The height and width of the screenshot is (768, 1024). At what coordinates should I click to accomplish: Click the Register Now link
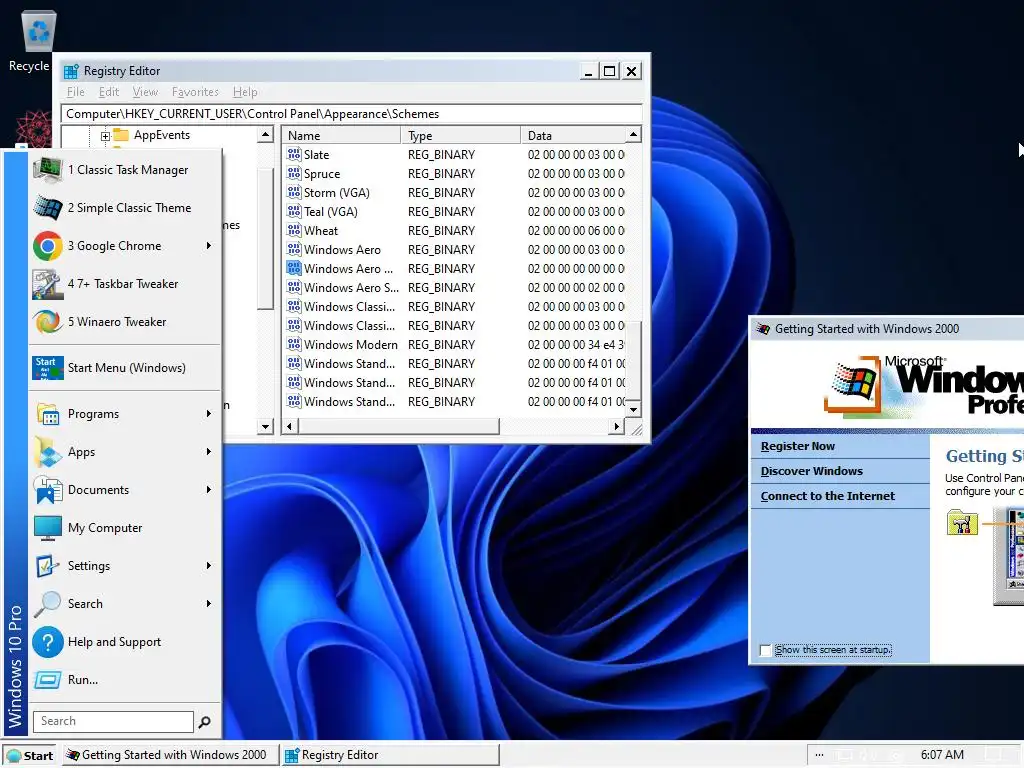(797, 447)
